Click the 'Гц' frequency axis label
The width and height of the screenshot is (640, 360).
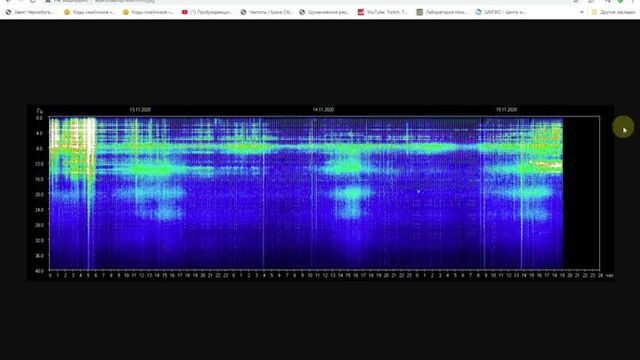[40, 111]
